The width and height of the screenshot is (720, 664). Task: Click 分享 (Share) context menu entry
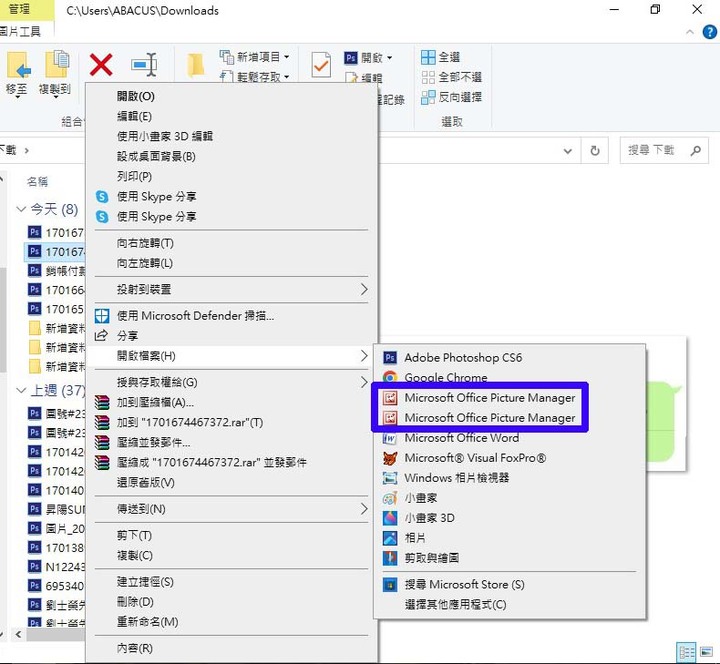pyautogui.click(x=231, y=336)
